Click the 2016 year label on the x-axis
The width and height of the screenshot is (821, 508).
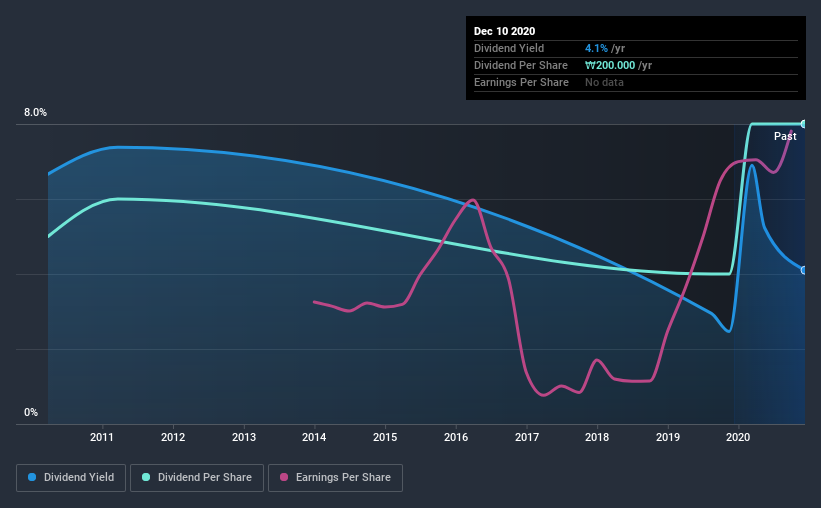[x=456, y=437]
